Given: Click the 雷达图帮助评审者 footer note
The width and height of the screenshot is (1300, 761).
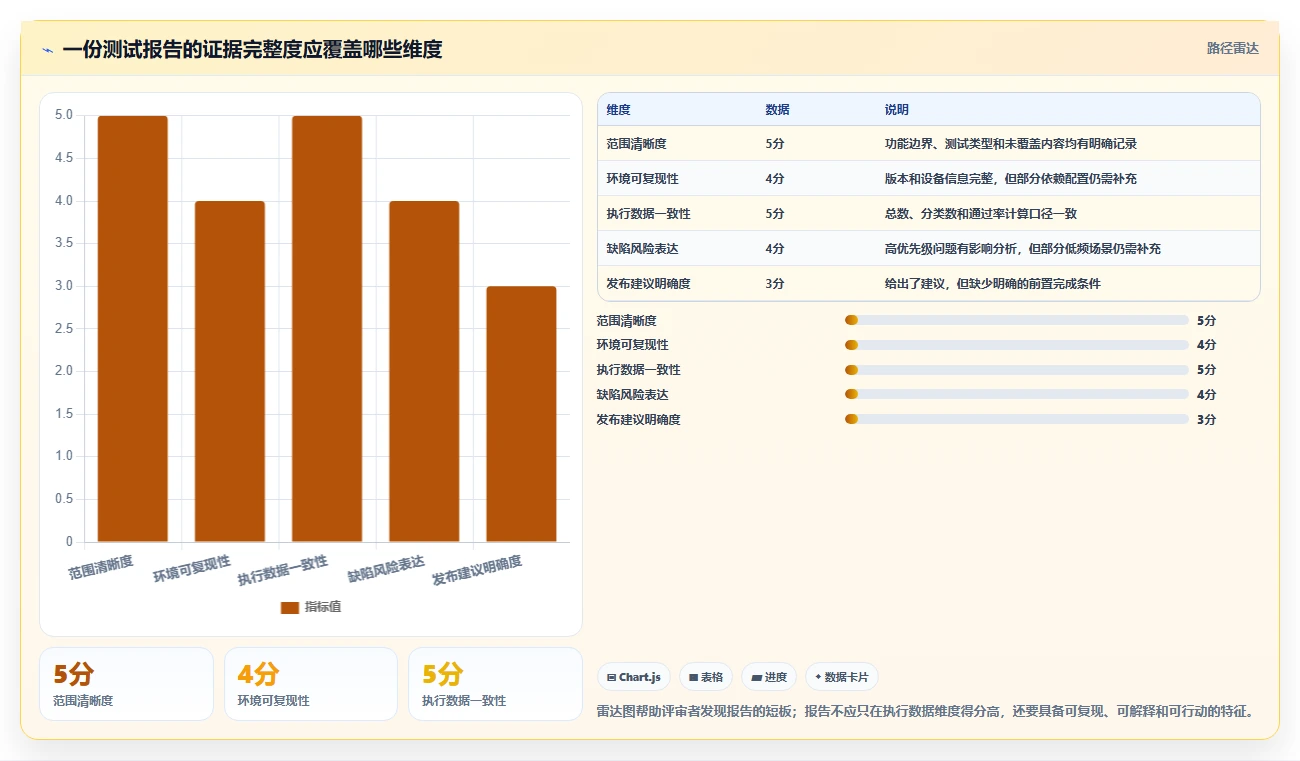Looking at the screenshot, I should (x=925, y=712).
